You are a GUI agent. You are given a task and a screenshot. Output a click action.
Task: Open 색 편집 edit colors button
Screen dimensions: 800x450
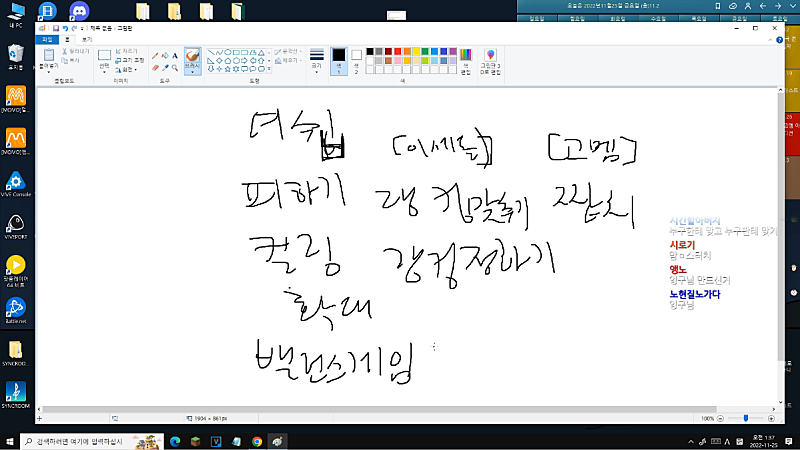coord(465,61)
